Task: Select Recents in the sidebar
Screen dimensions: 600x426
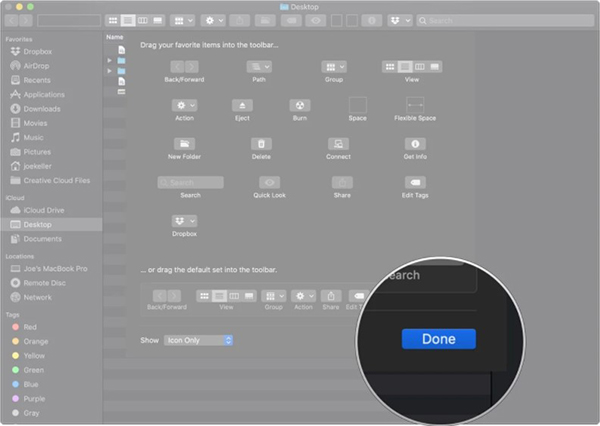Action: coord(37,80)
